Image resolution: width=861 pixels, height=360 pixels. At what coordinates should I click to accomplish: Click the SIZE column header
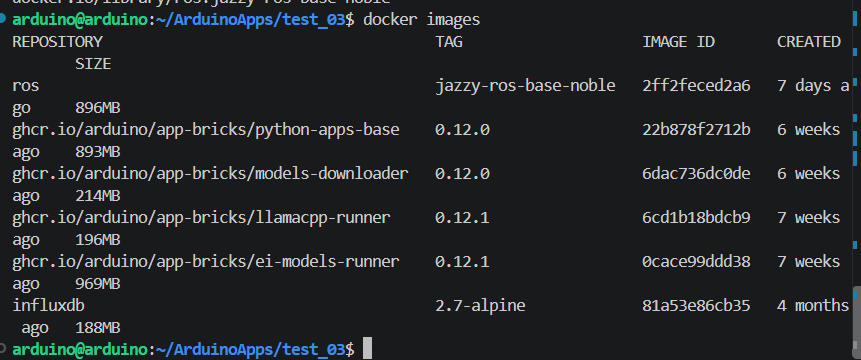coord(93,64)
